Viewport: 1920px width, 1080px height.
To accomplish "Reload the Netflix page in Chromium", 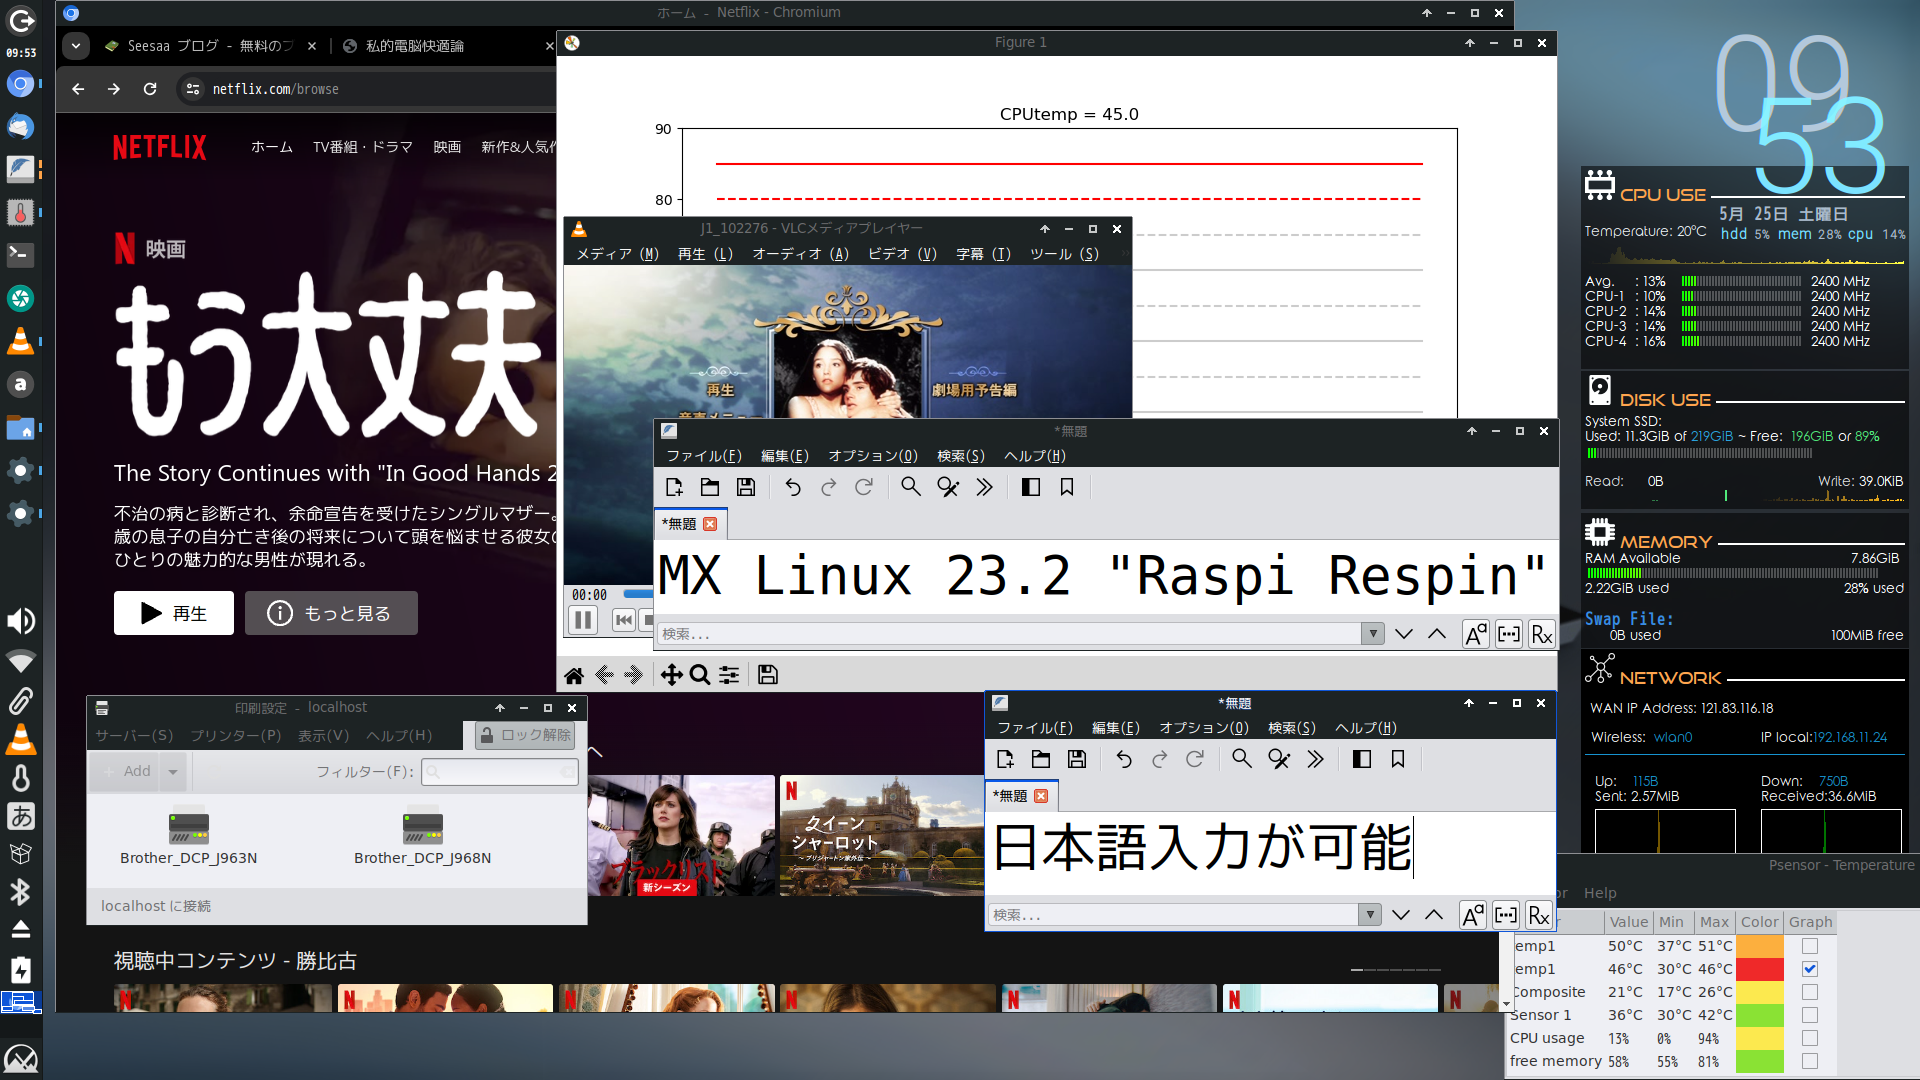I will click(x=150, y=88).
